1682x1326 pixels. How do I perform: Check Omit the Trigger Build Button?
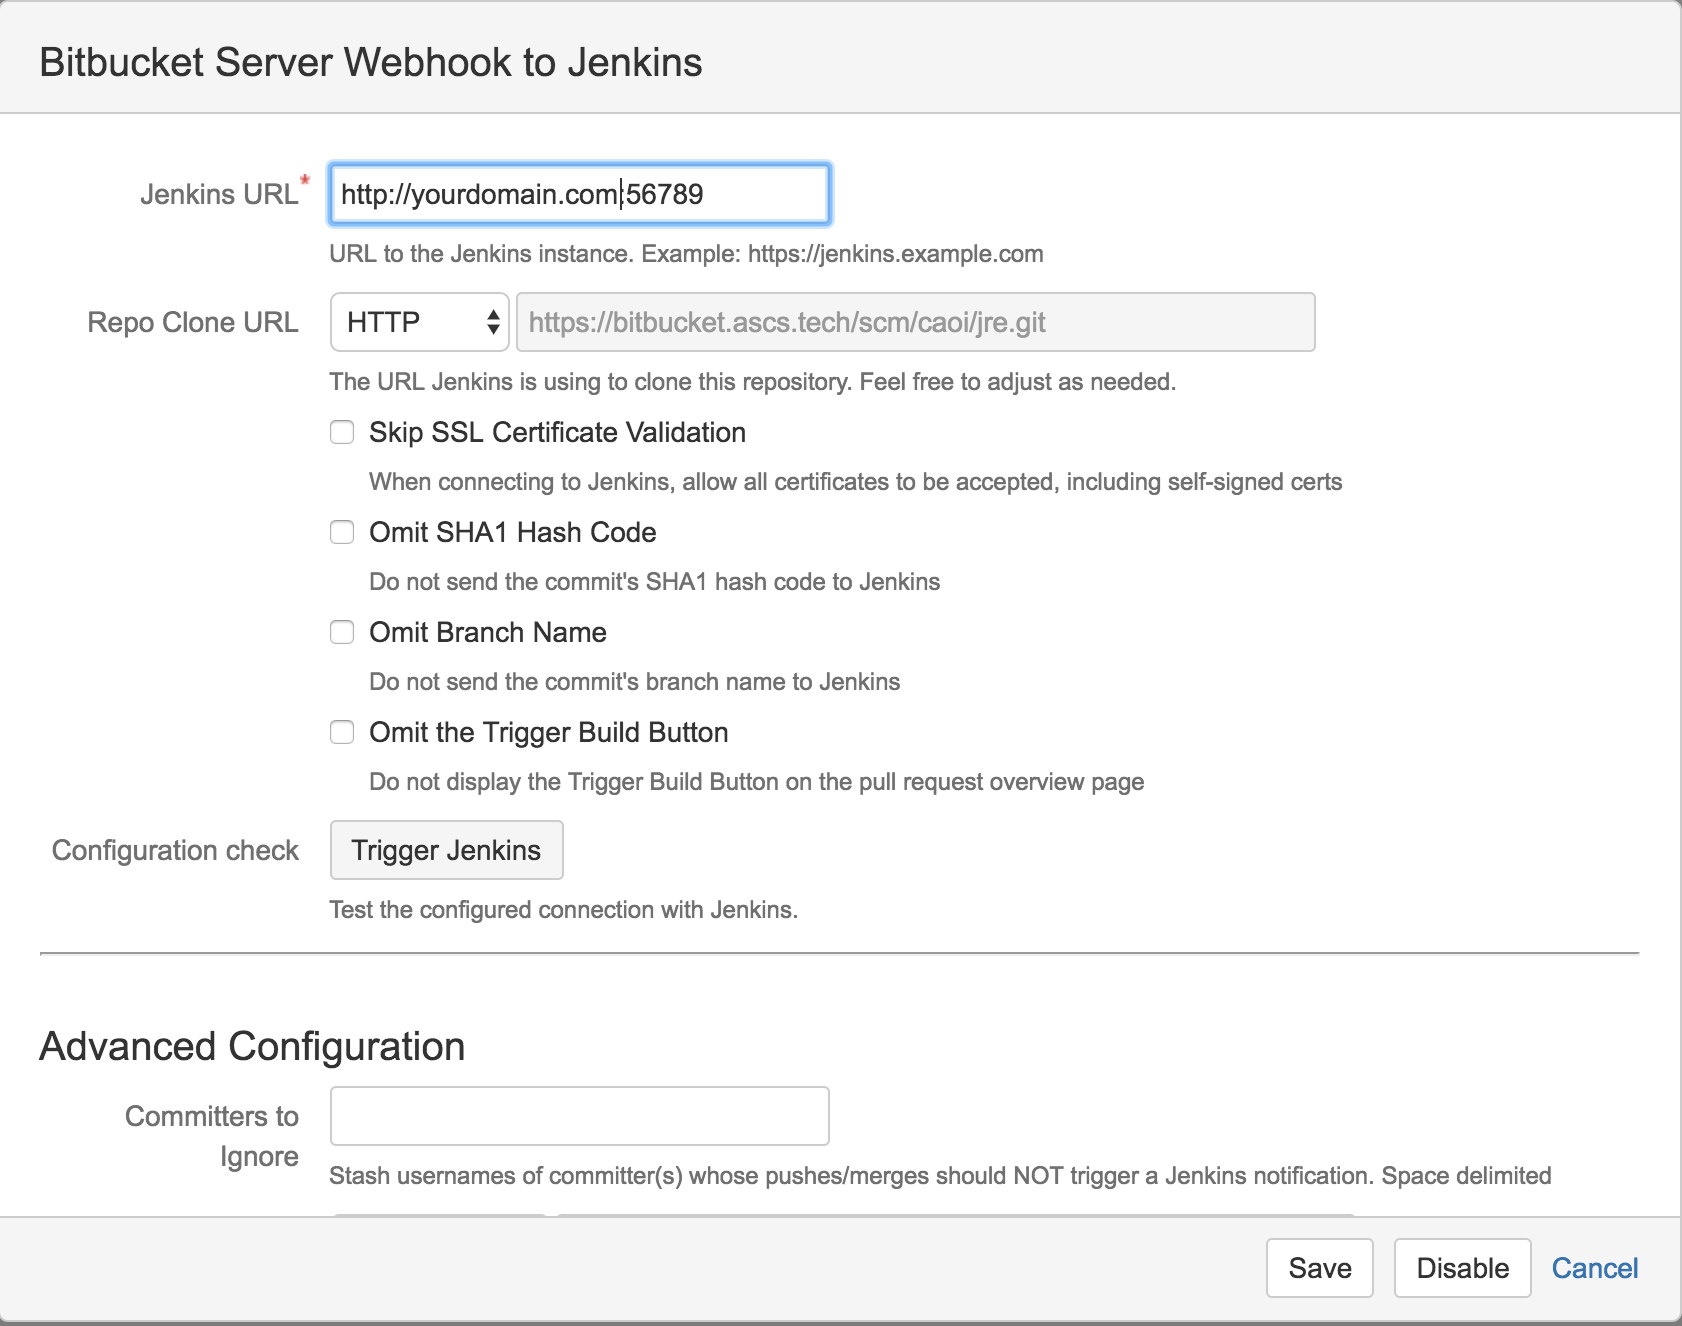point(342,732)
